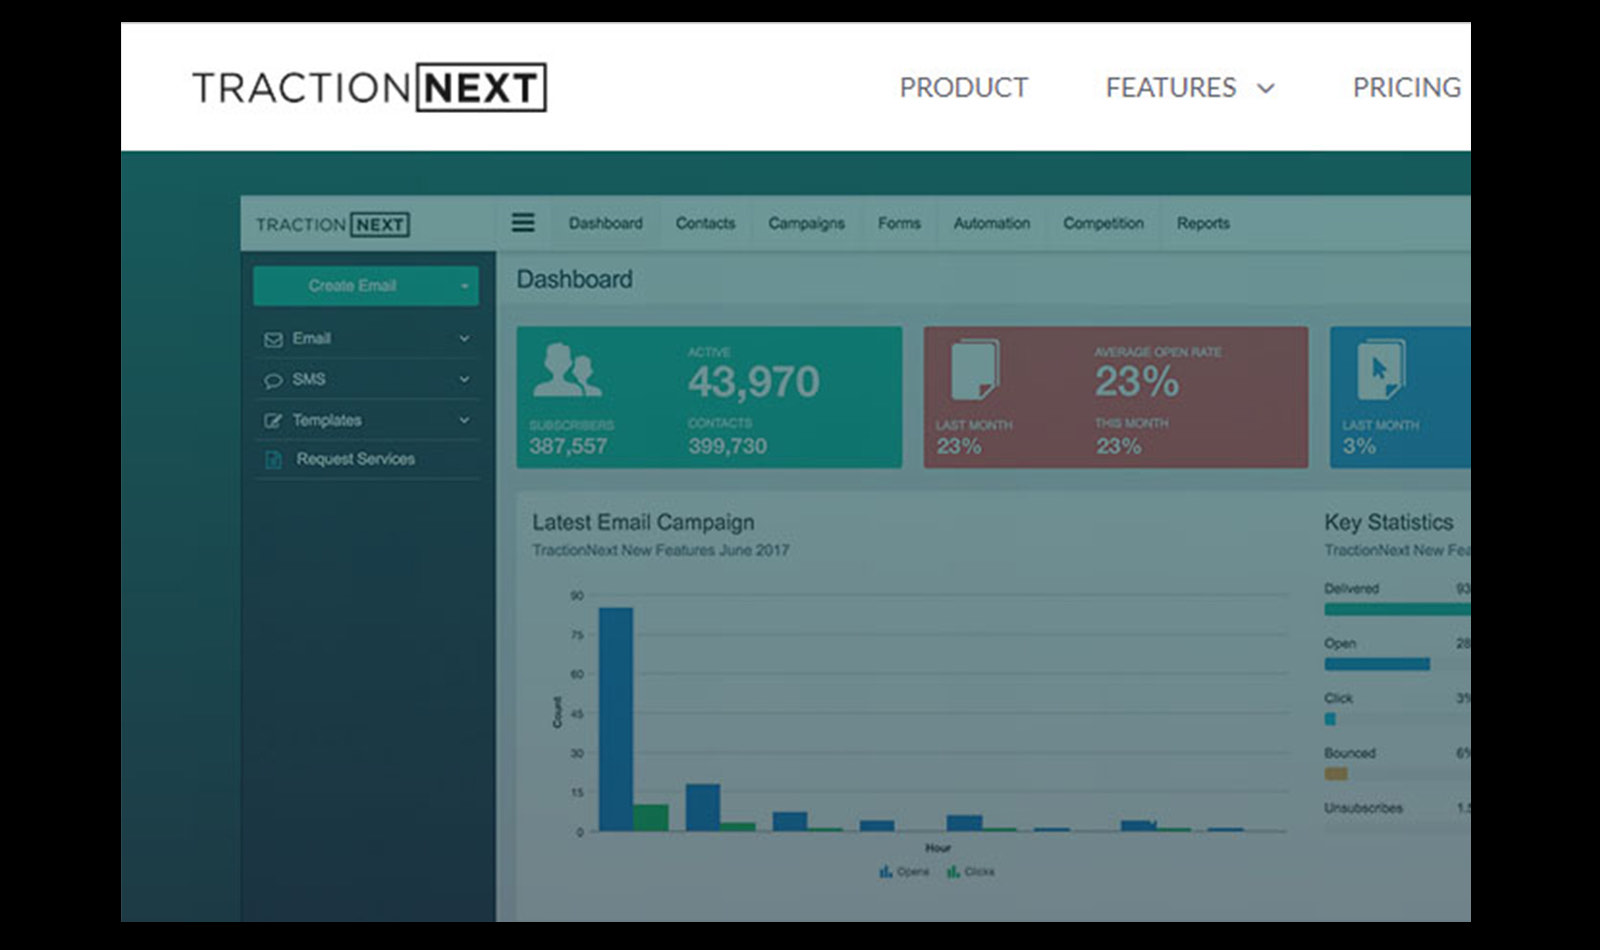The image size is (1600, 950).
Task: Click the Latest Email Campaign heading
Action: (643, 523)
